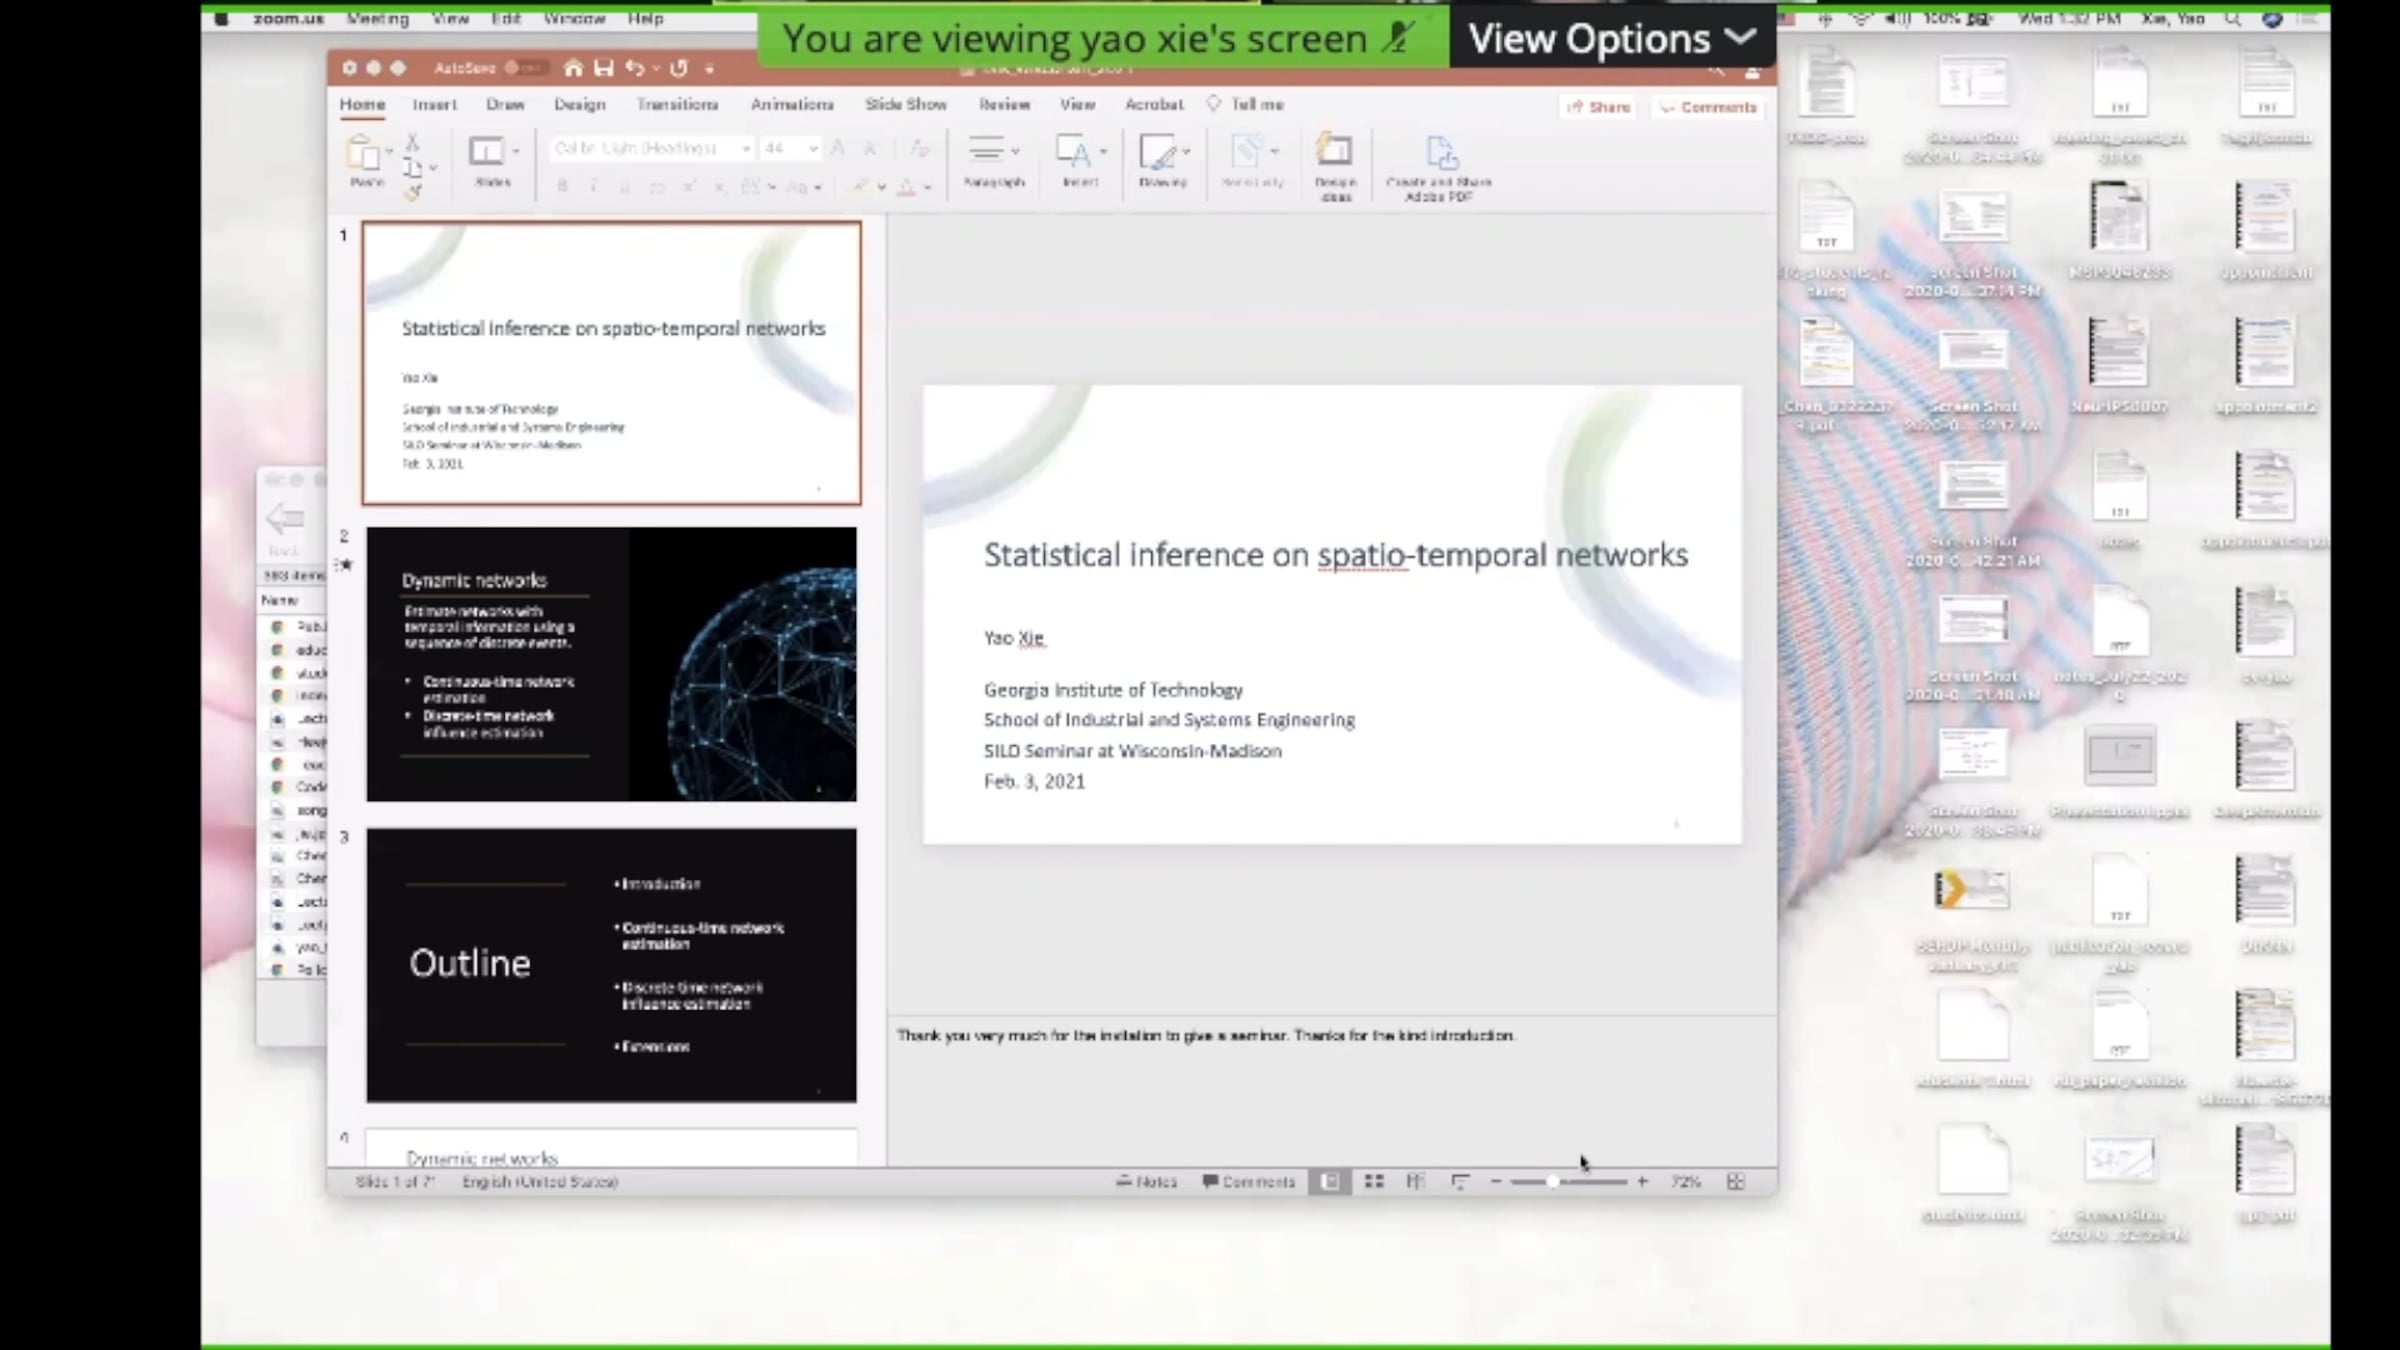Switch to the Design tab
The width and height of the screenshot is (2400, 1350).
click(580, 104)
